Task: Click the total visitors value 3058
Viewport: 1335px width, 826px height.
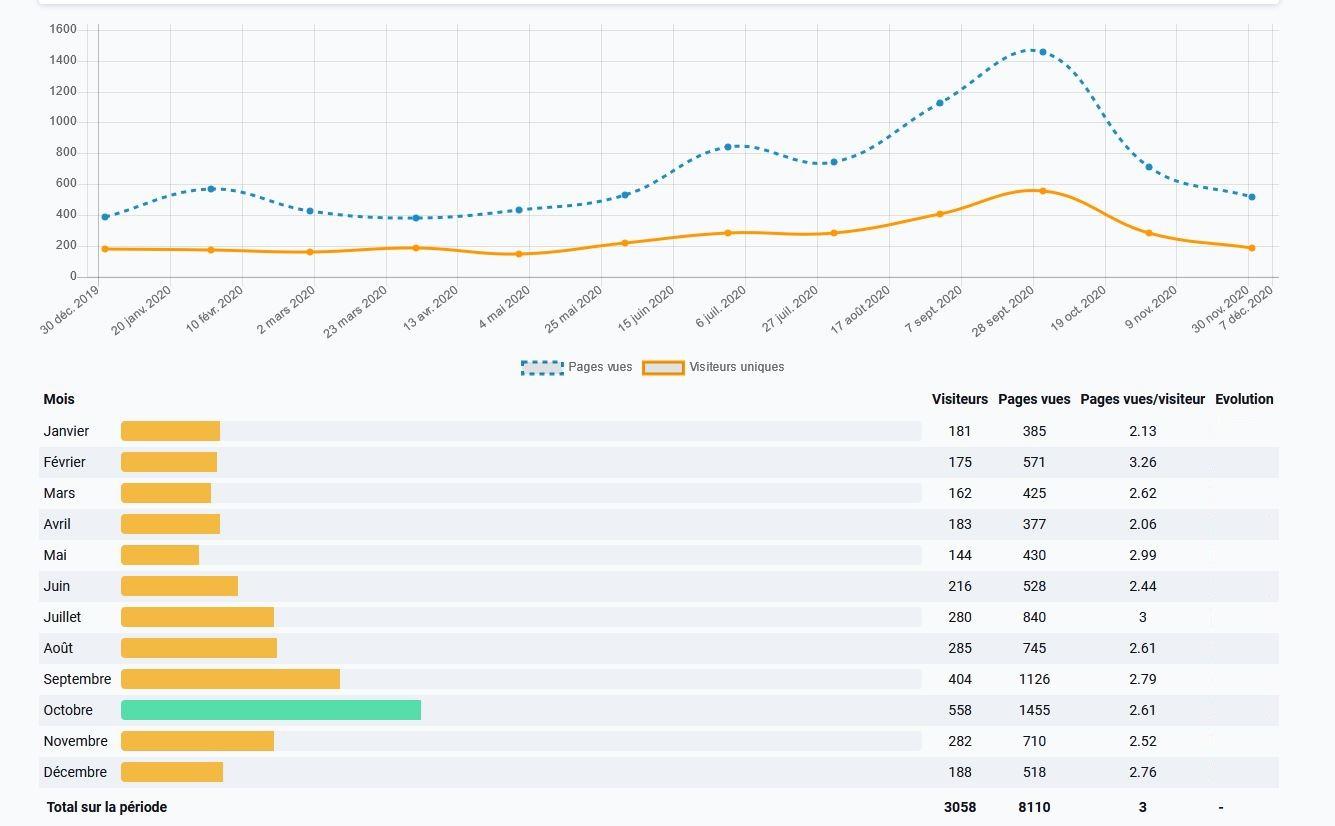Action: [960, 807]
